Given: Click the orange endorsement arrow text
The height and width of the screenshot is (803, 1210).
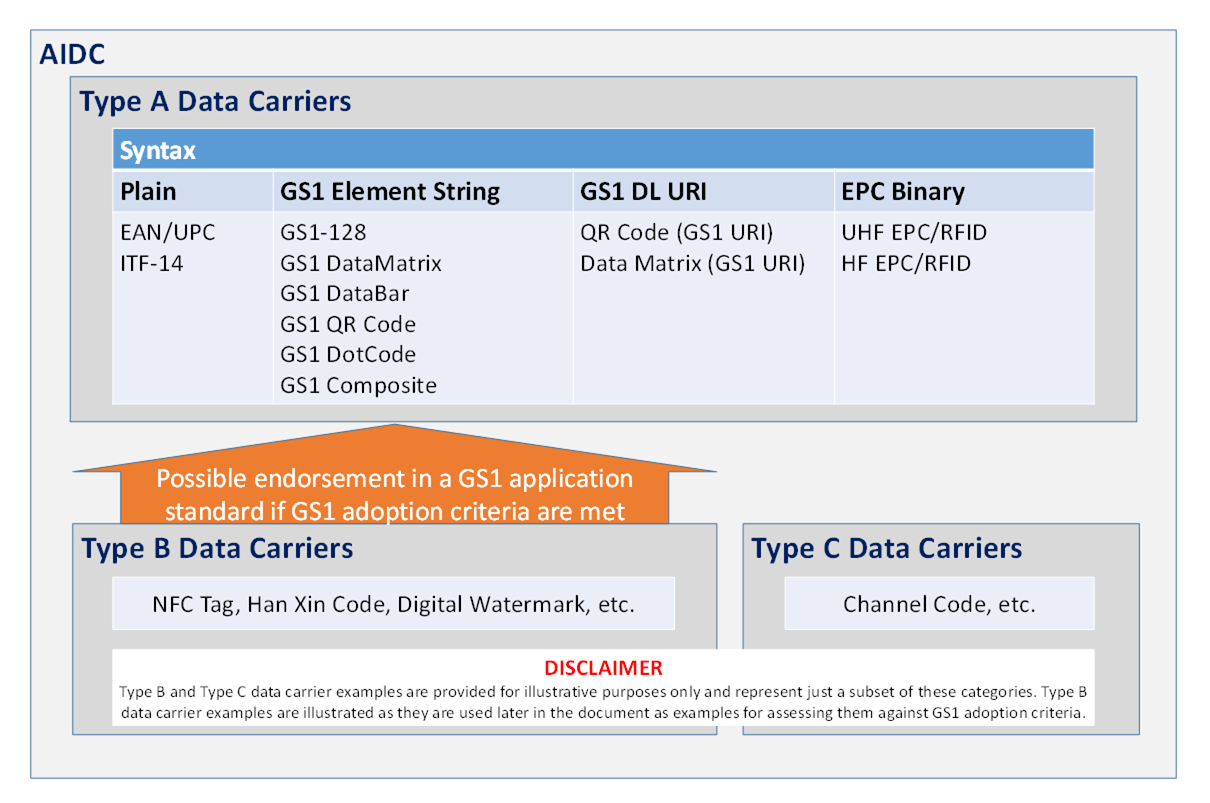Looking at the screenshot, I should [395, 495].
